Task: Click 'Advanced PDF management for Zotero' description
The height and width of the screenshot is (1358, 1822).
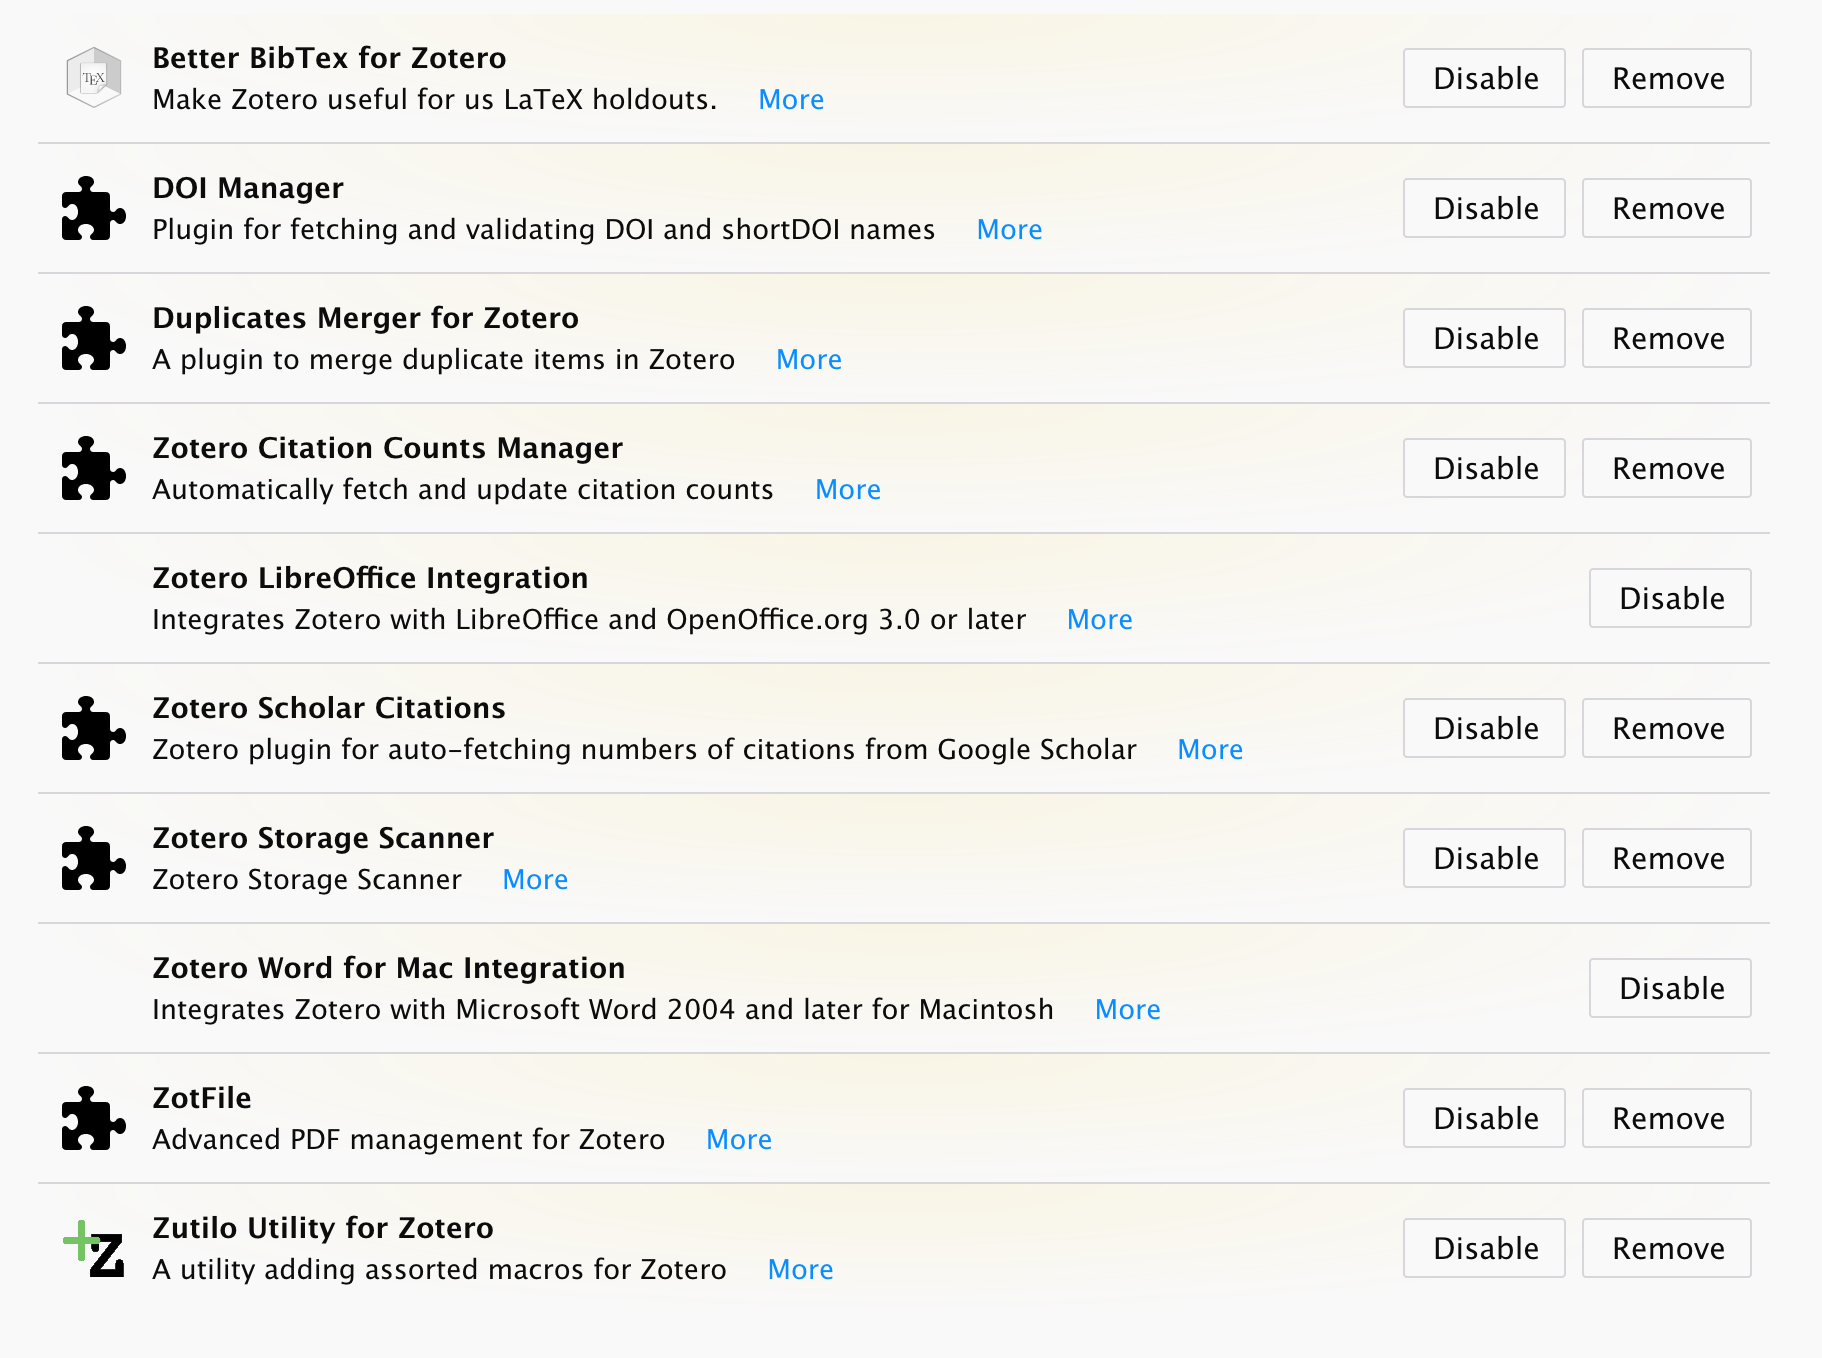Action: pyautogui.click(x=409, y=1139)
